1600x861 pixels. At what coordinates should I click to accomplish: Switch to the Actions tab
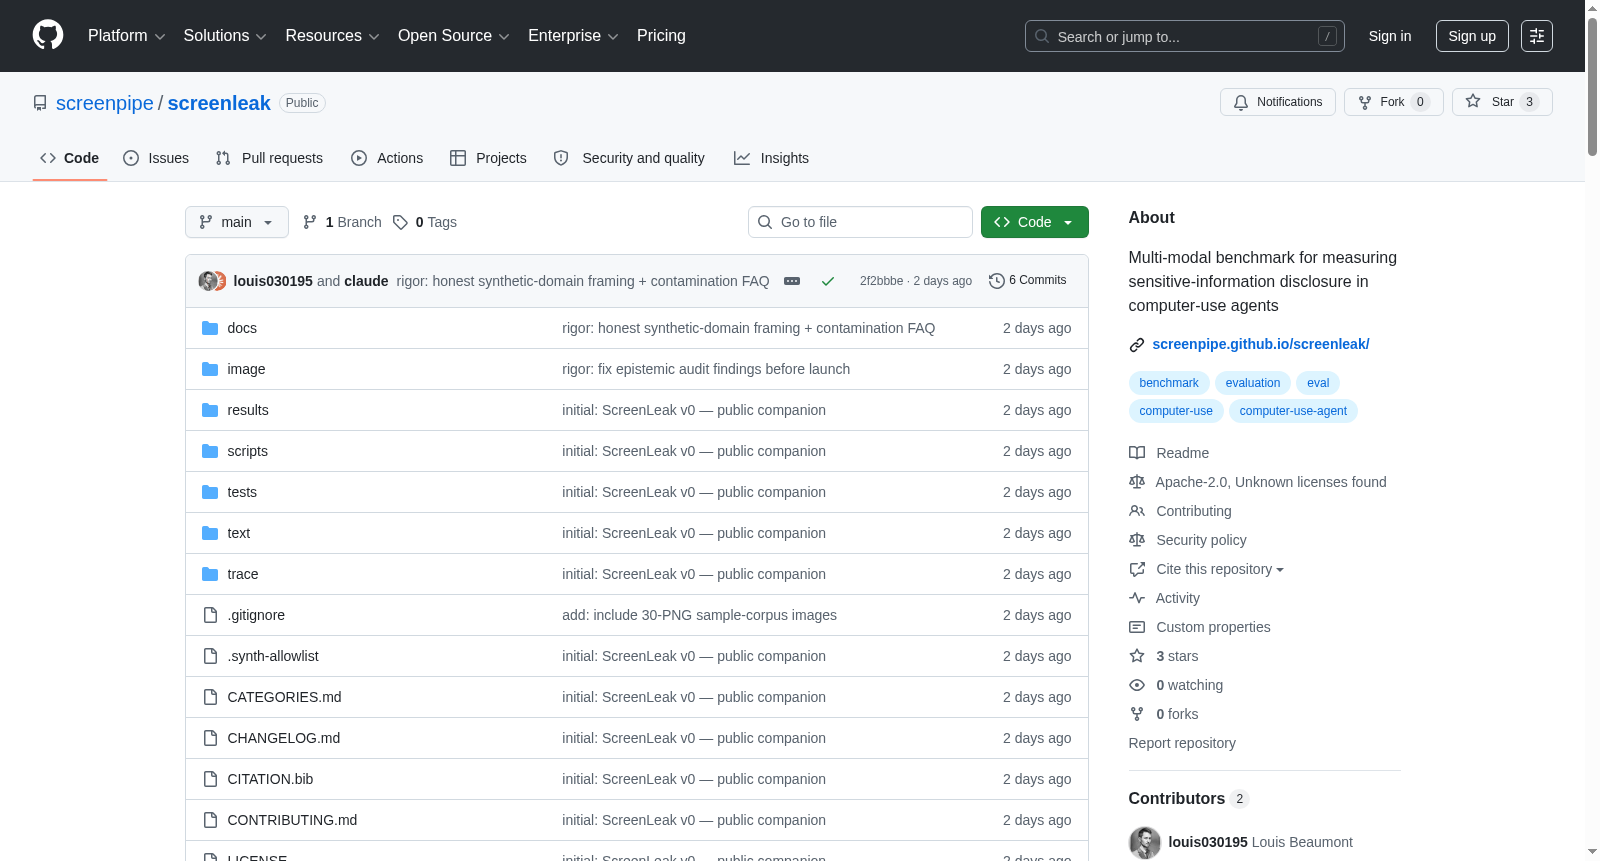click(x=387, y=158)
